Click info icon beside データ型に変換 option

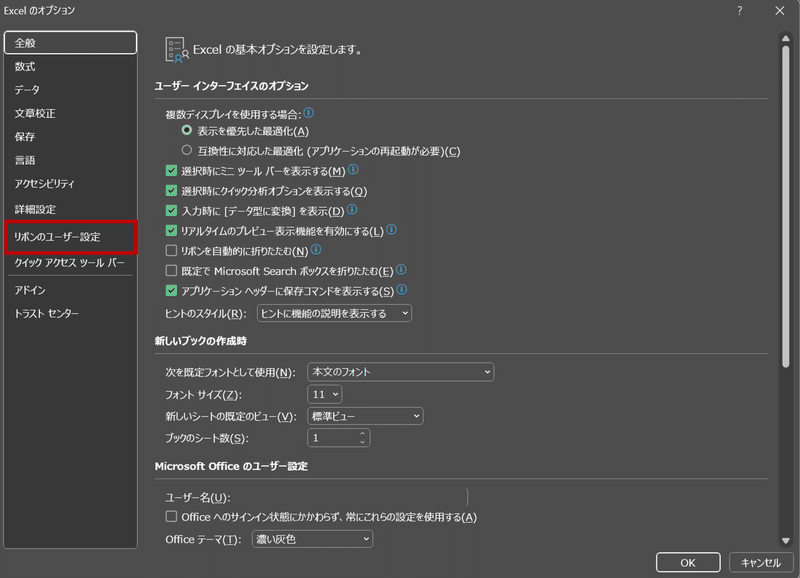coord(352,210)
